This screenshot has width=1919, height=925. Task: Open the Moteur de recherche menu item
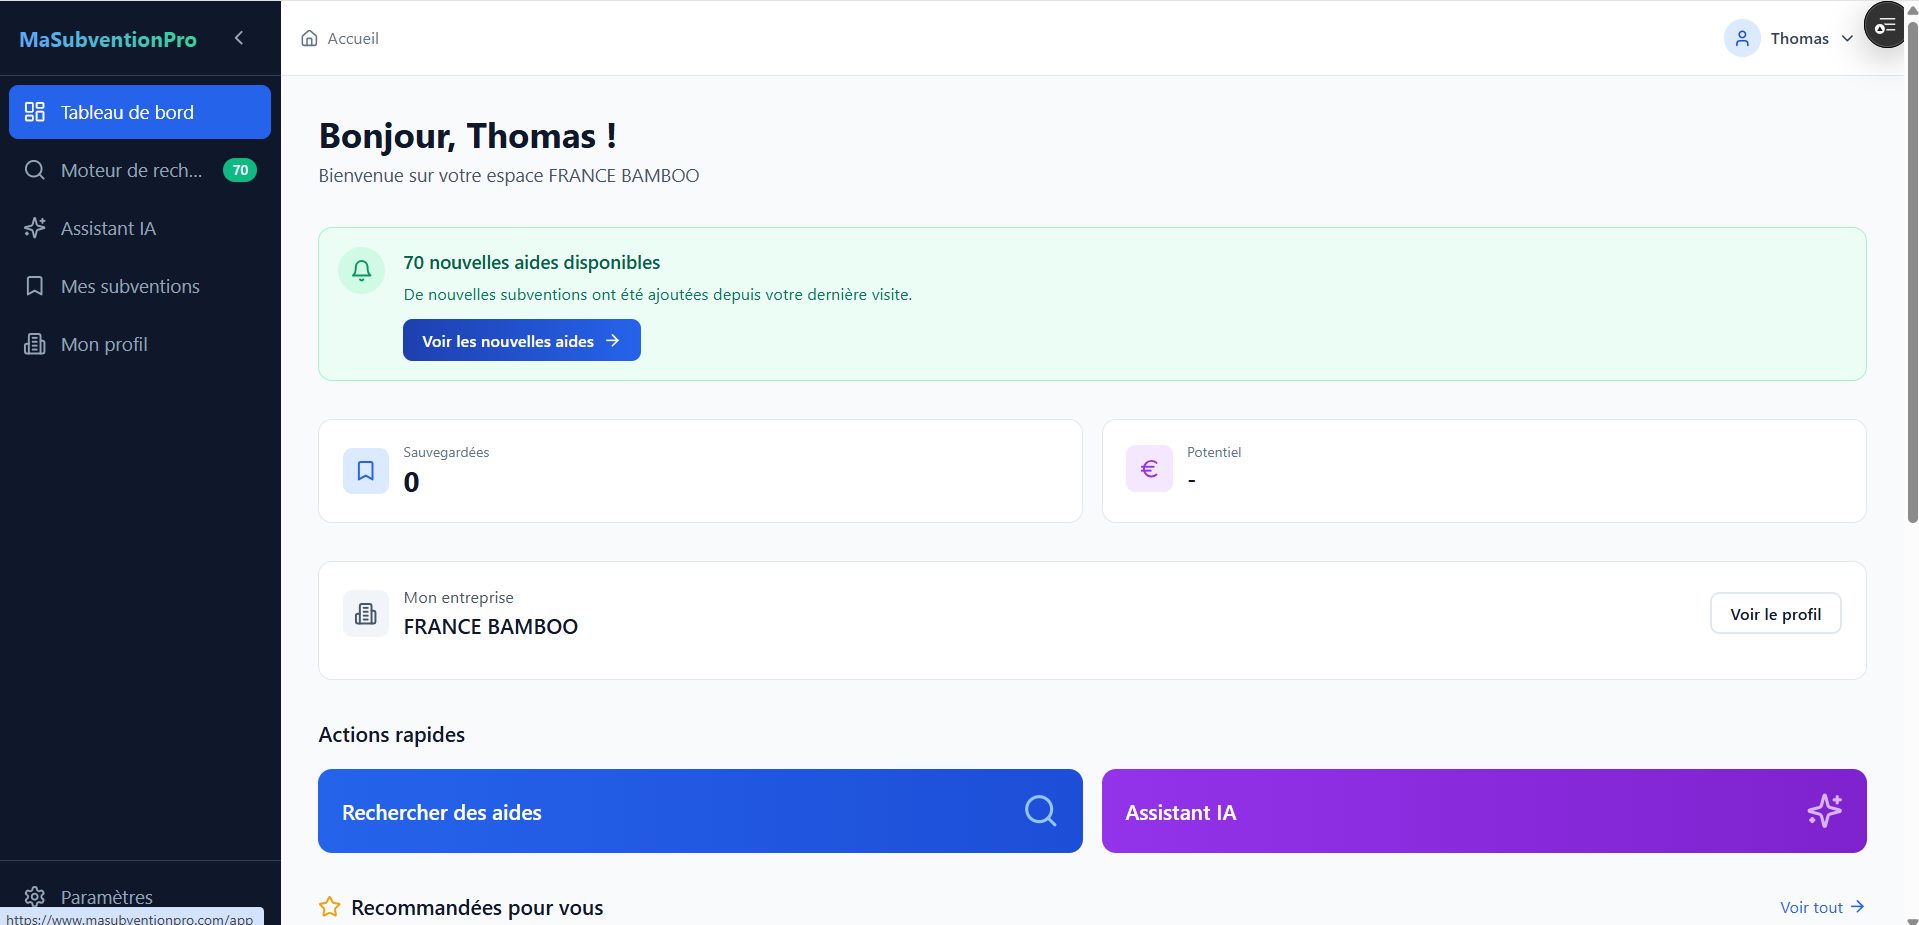pyautogui.click(x=140, y=170)
